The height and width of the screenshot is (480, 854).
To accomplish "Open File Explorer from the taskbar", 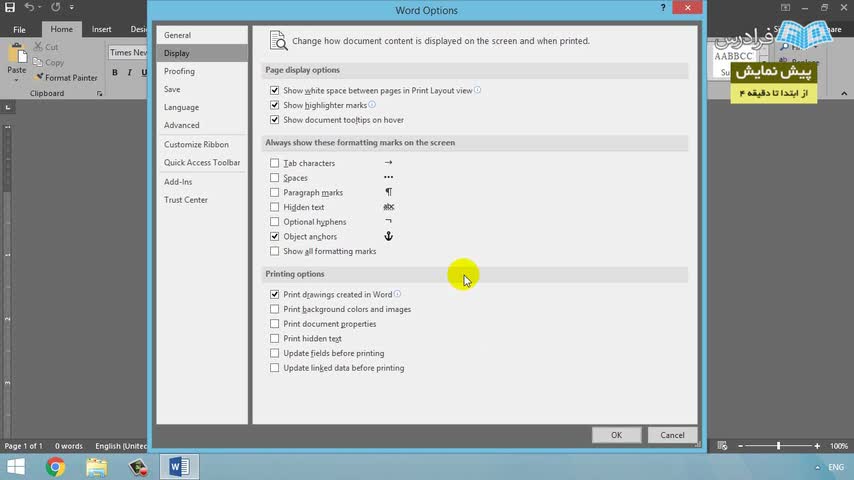I will (x=96, y=467).
